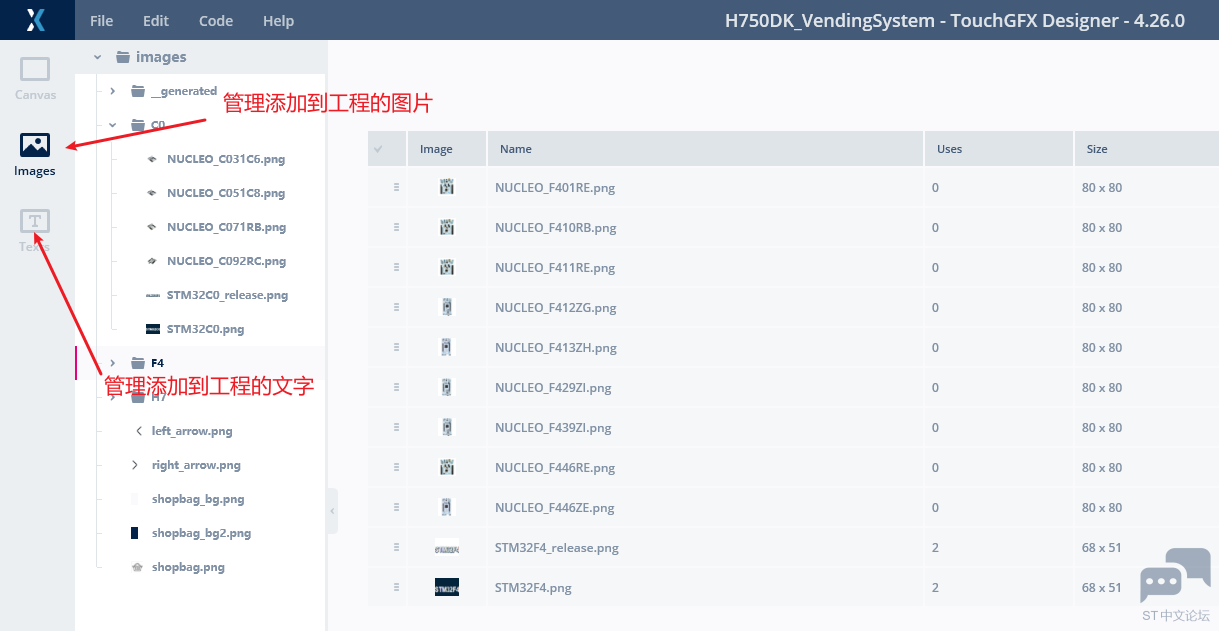This screenshot has height=631, width=1219.
Task: Open the Images manager tab
Action: (x=35, y=155)
